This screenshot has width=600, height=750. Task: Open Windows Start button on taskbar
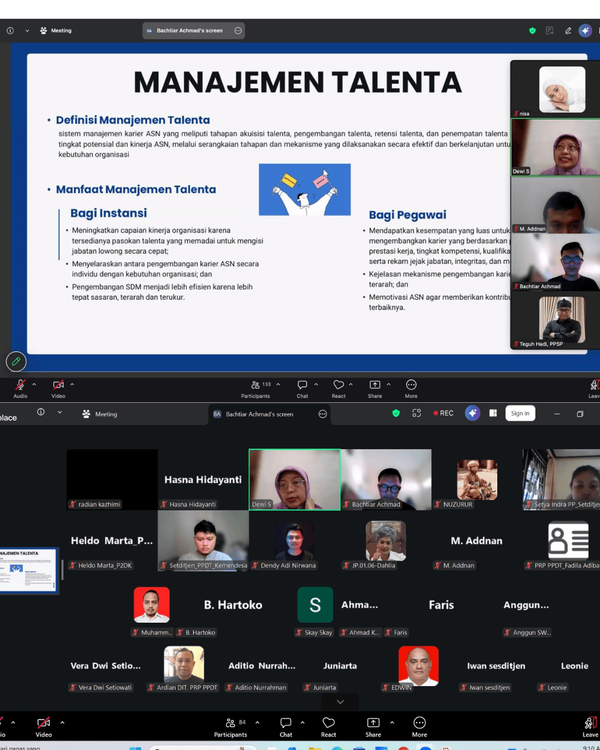(x=135, y=747)
